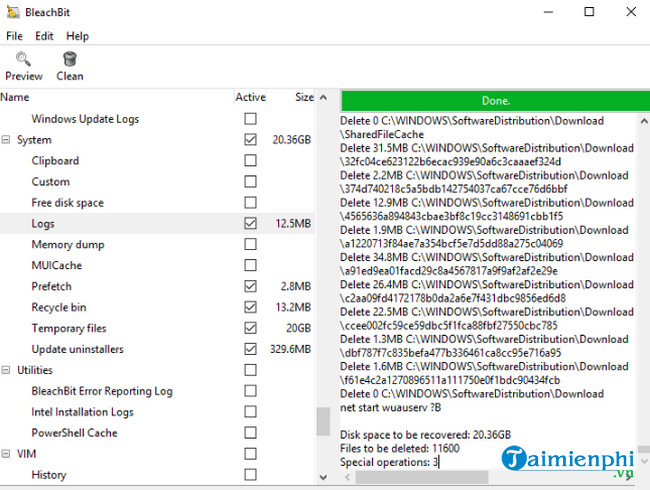The width and height of the screenshot is (650, 490).
Task: Collapse the VIM category
Action: click(7, 454)
